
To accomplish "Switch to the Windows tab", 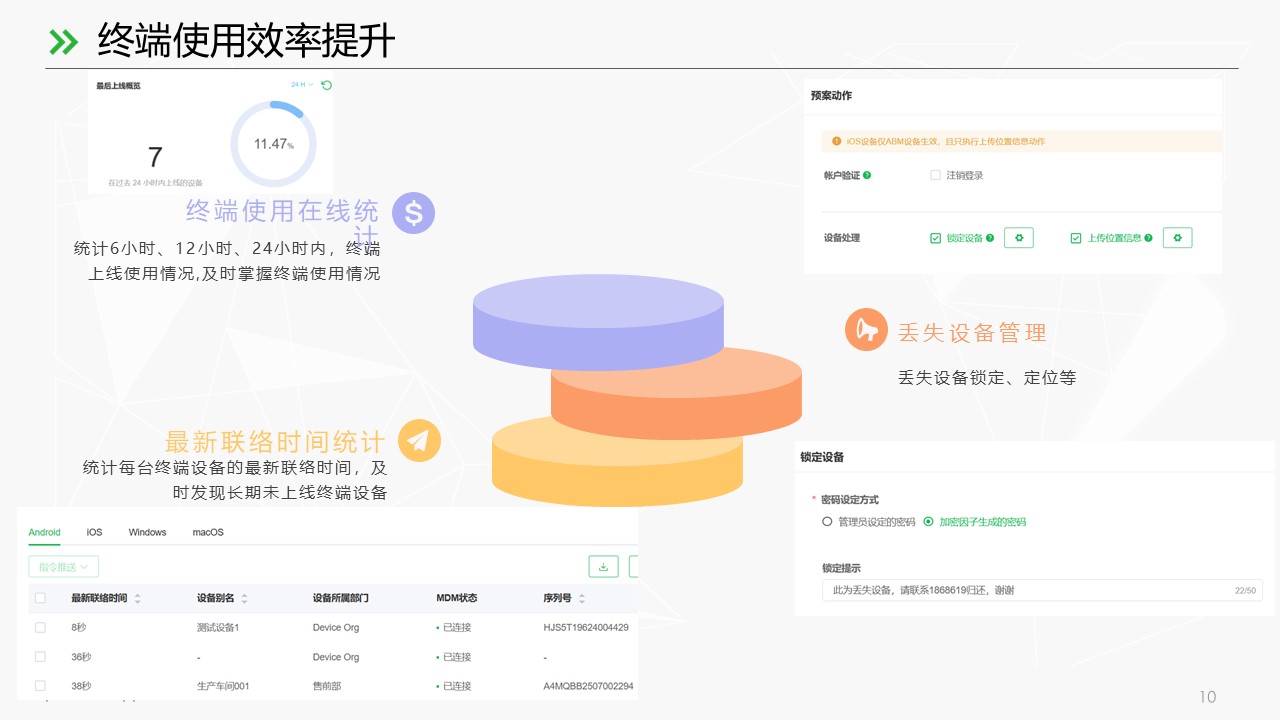I will point(147,532).
